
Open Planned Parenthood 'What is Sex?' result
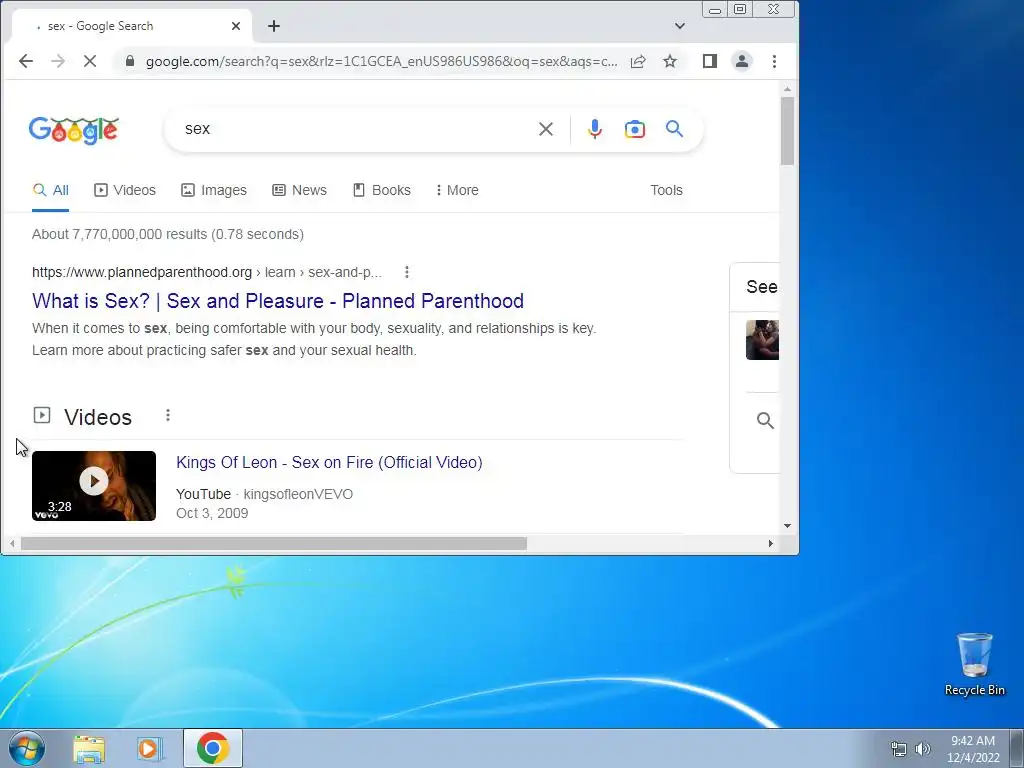pos(278,301)
